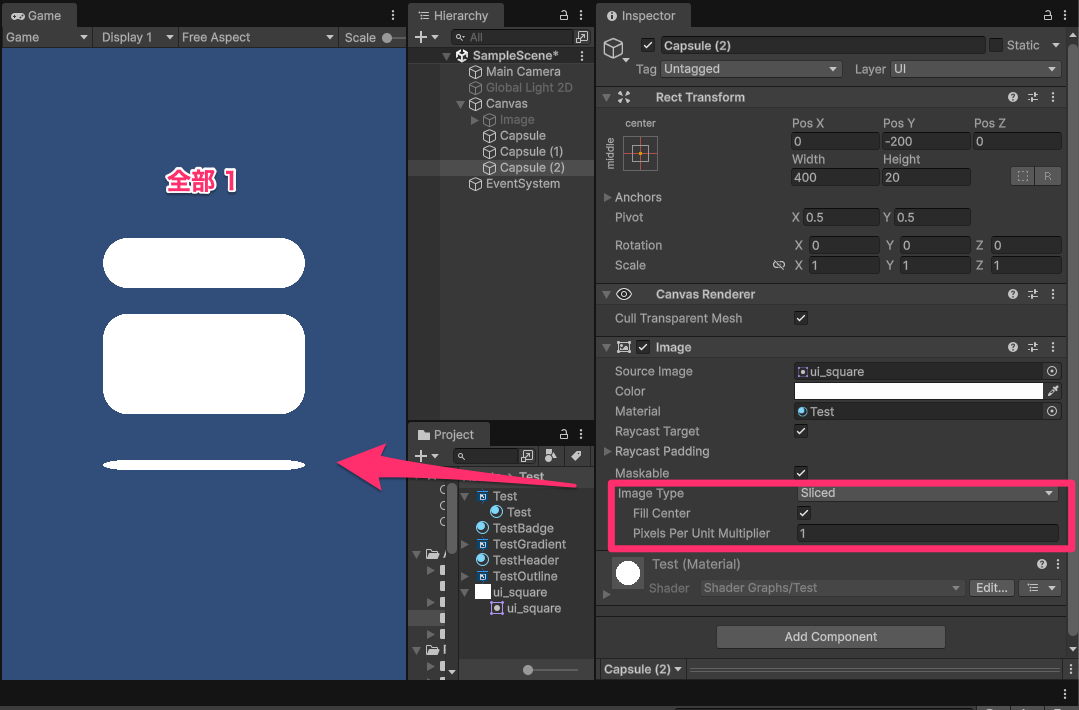Click the white Color swatch in Image
Viewport: 1079px width, 710px height.
[917, 391]
